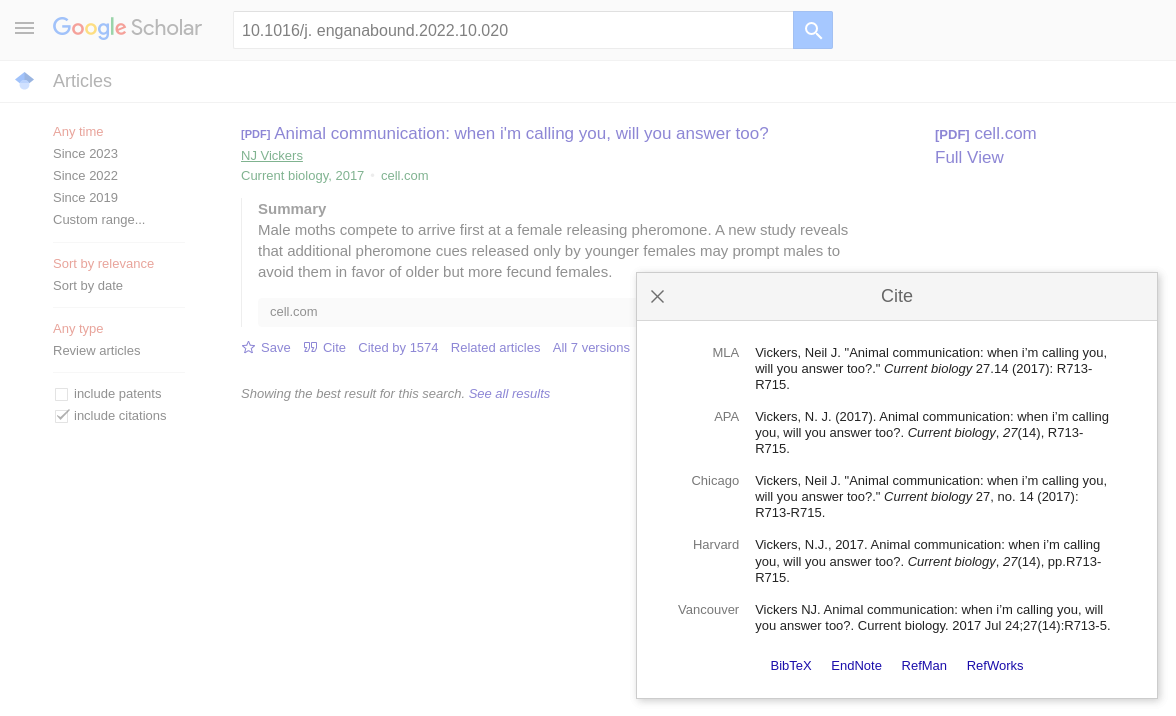Choose Sort by date
This screenshot has width=1176, height=716.
(x=88, y=285)
